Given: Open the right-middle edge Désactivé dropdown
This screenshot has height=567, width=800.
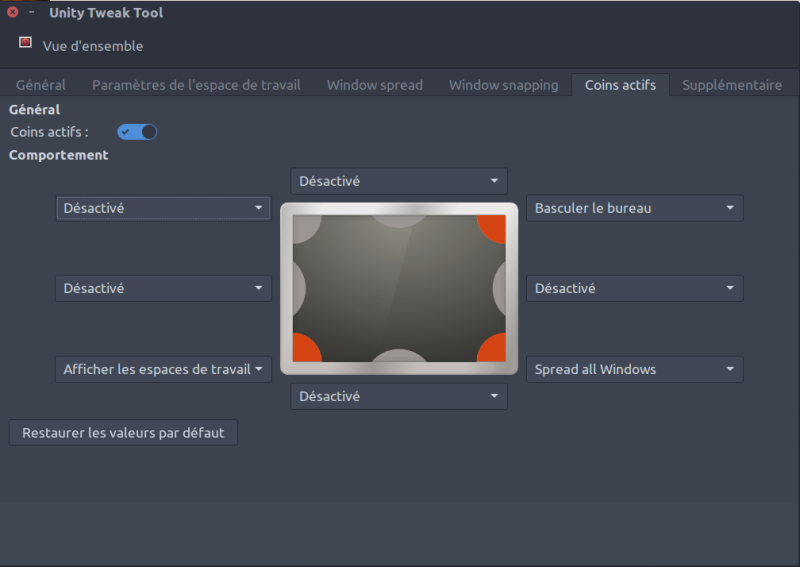Looking at the screenshot, I should (635, 288).
